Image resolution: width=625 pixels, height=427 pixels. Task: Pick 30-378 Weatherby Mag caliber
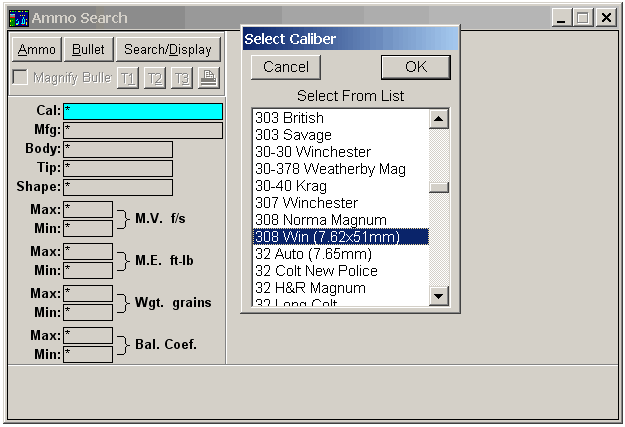pos(341,169)
